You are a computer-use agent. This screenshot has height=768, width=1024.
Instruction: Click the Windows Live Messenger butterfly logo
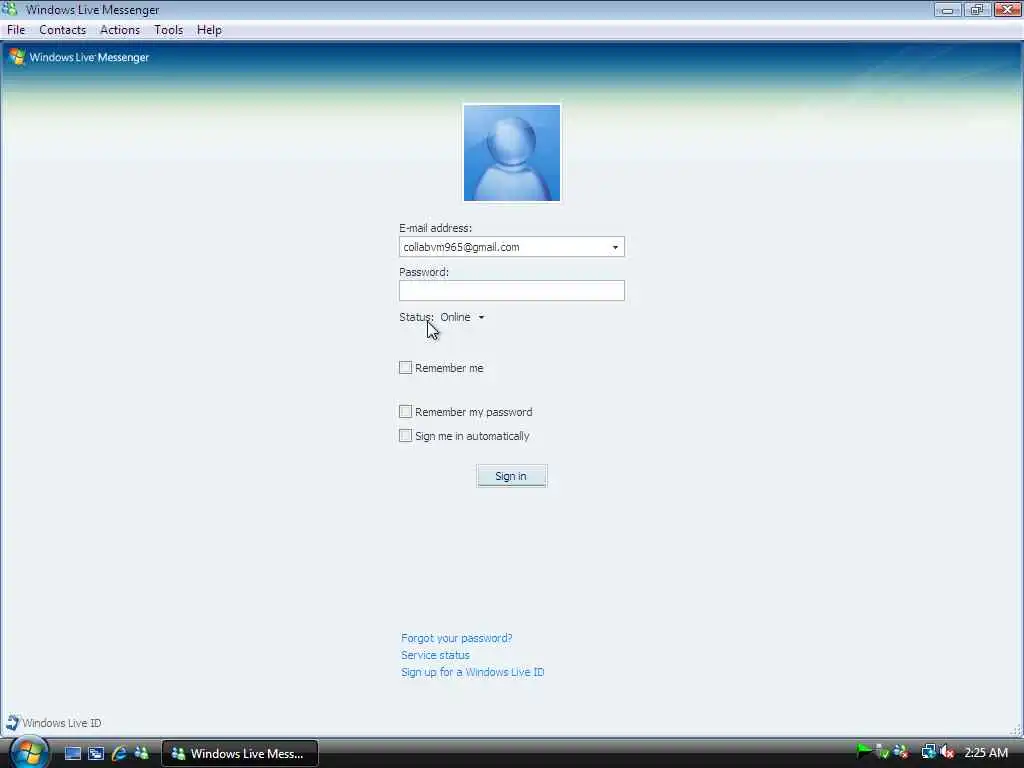coord(17,57)
